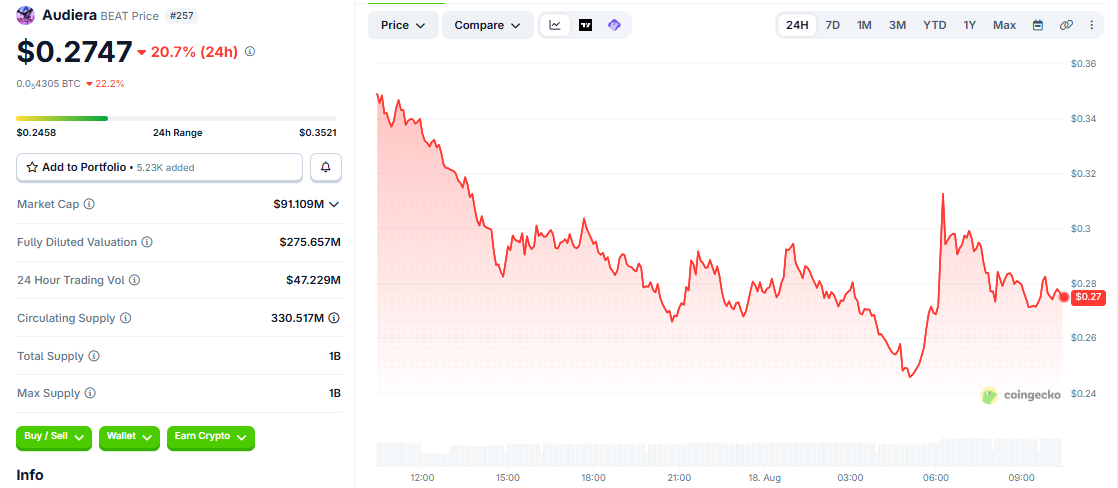Open the Compare dropdown
This screenshot has width=1118, height=488.
click(488, 25)
